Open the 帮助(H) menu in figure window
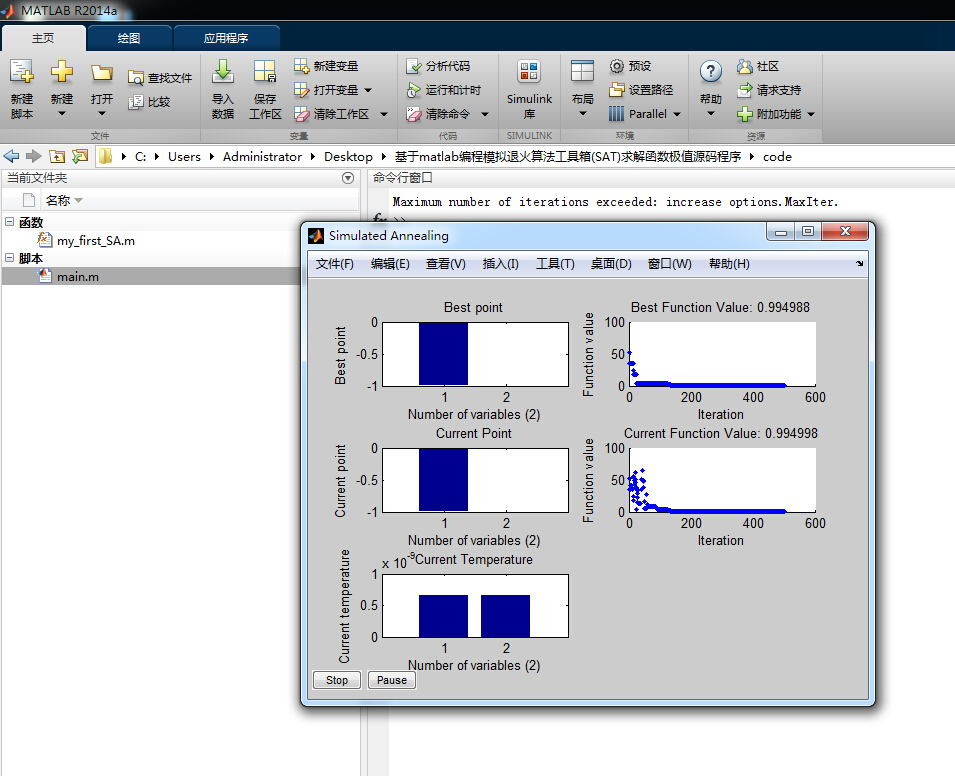The height and width of the screenshot is (776, 955). click(x=729, y=264)
